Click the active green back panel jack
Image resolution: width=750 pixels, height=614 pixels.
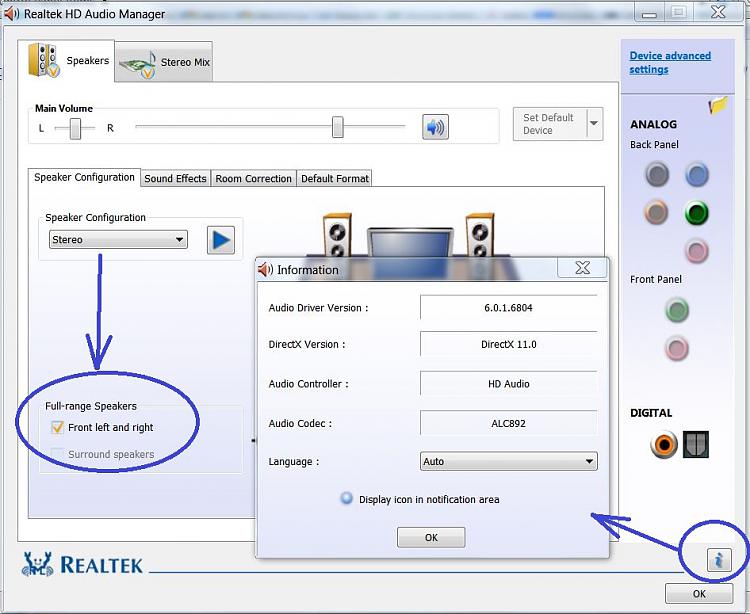pos(696,213)
